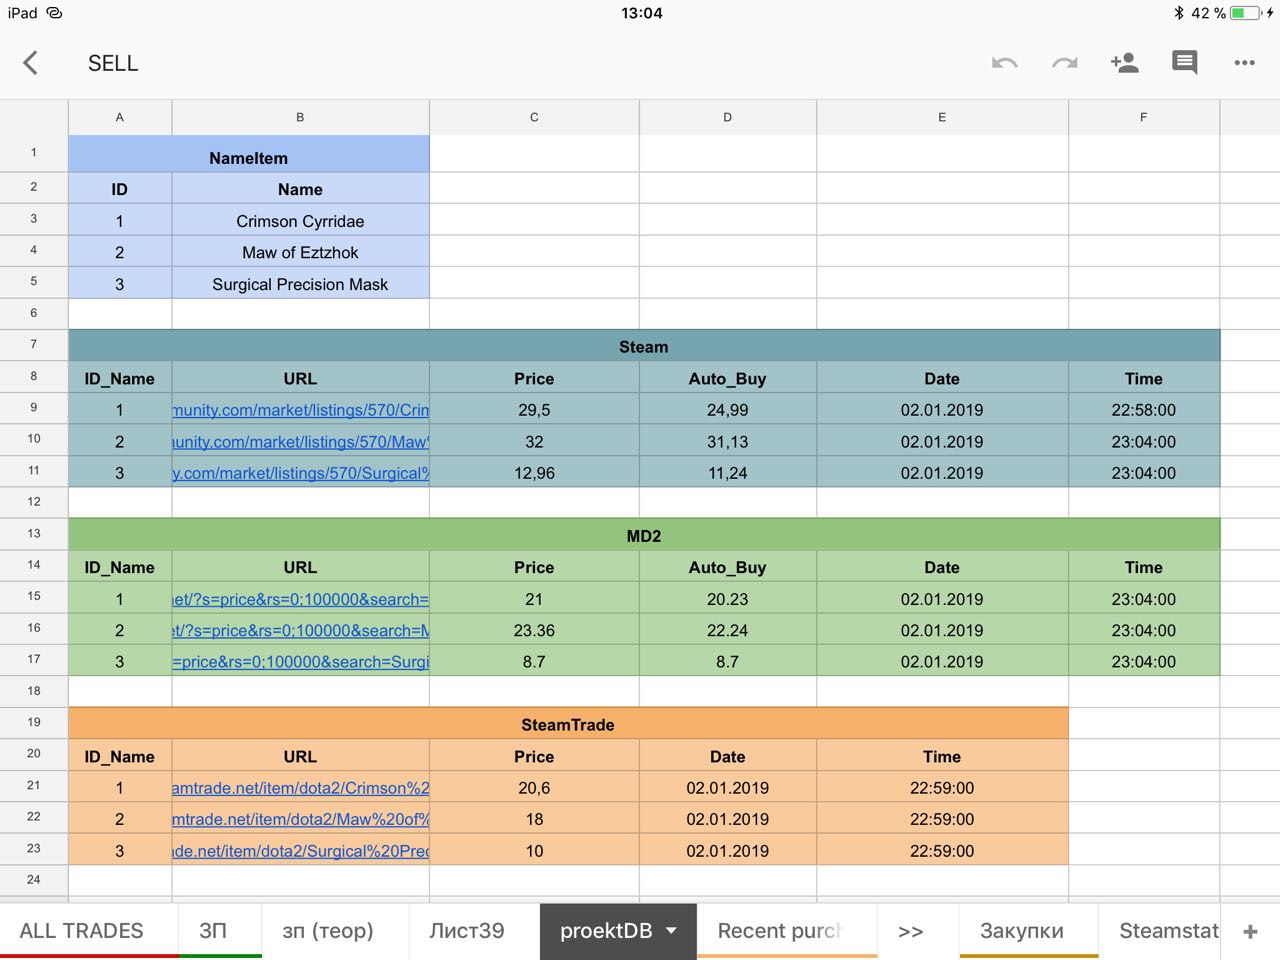The height and width of the screenshot is (960, 1280).
Task: Open SteamTrade Surgical%20Prec item link
Action: (x=301, y=851)
